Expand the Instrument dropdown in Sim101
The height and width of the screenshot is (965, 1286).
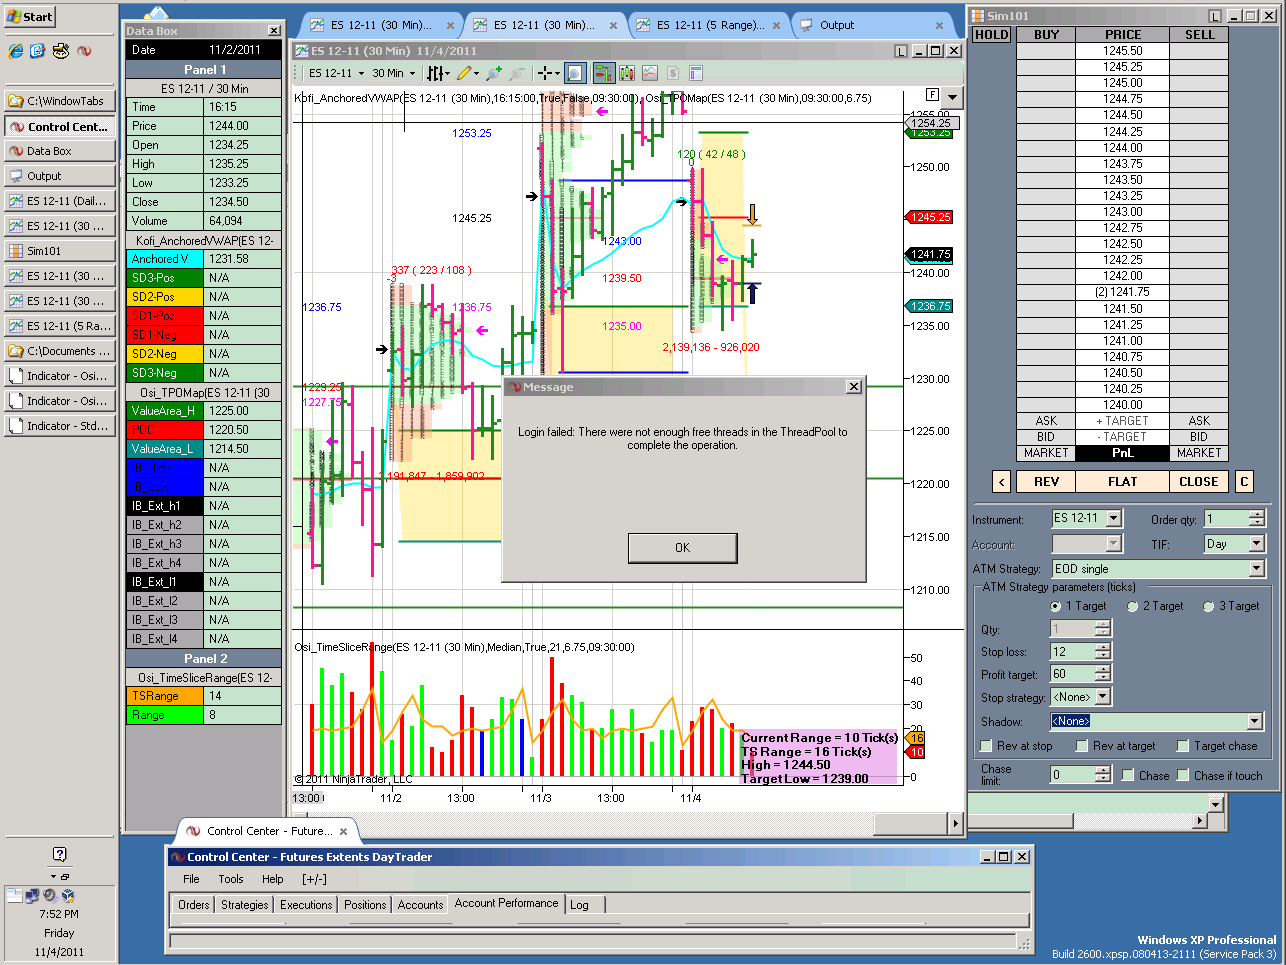pyautogui.click(x=1114, y=518)
